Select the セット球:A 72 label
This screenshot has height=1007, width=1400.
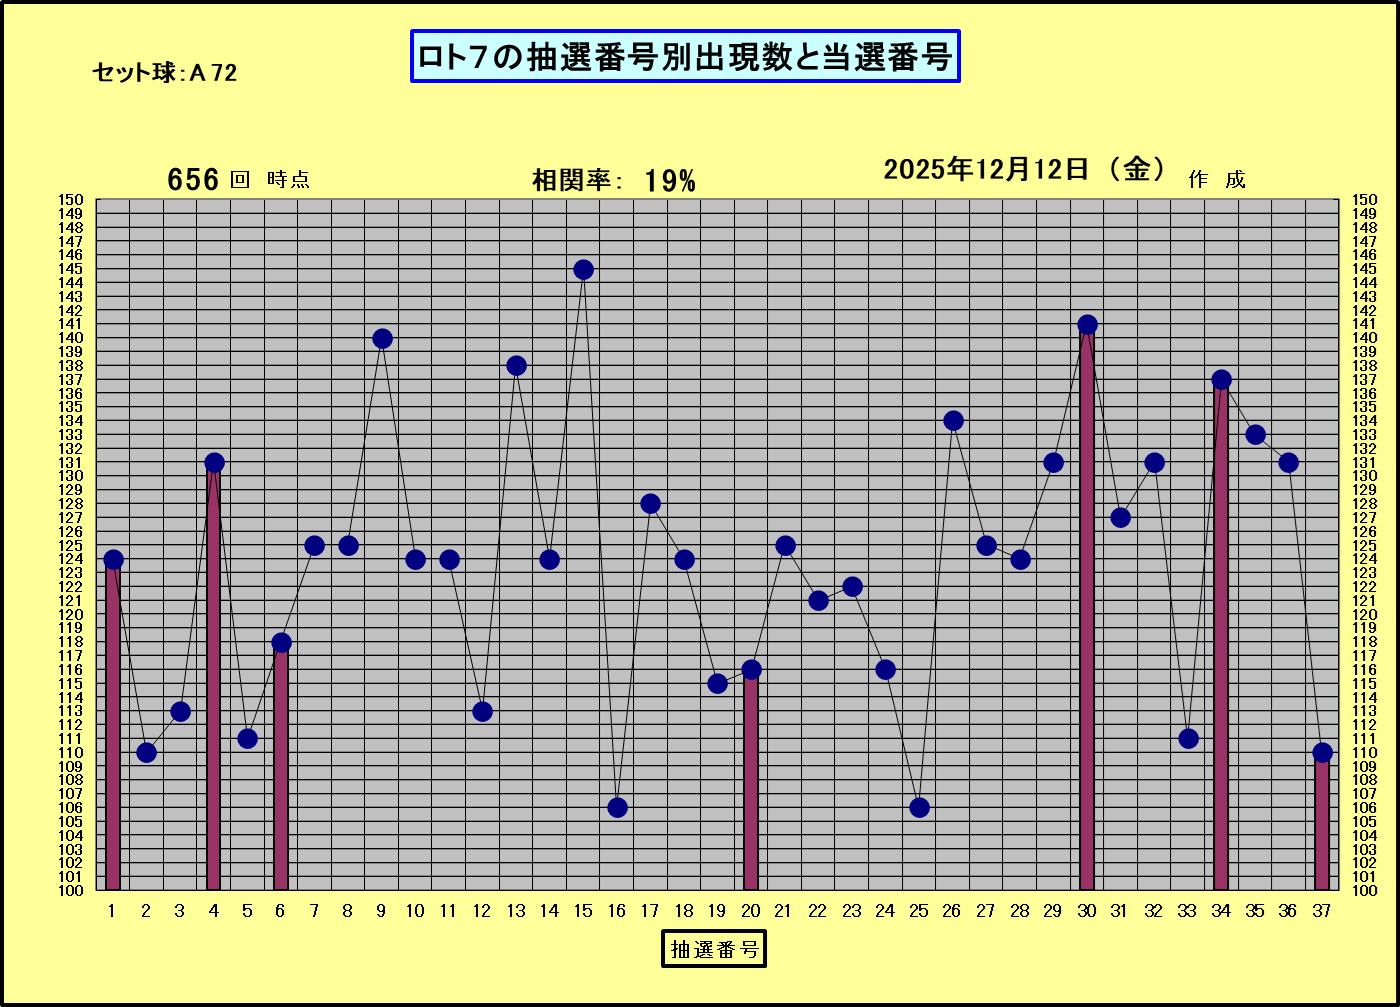point(164,72)
